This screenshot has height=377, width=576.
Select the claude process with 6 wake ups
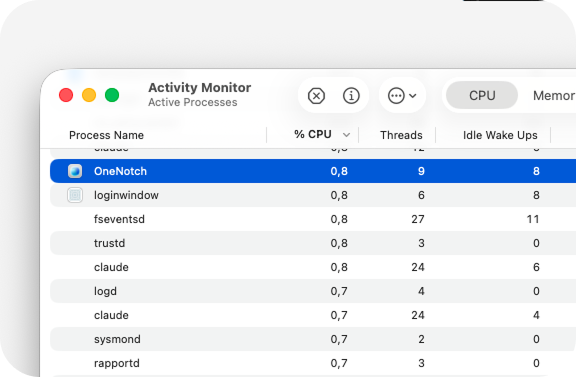click(313, 267)
